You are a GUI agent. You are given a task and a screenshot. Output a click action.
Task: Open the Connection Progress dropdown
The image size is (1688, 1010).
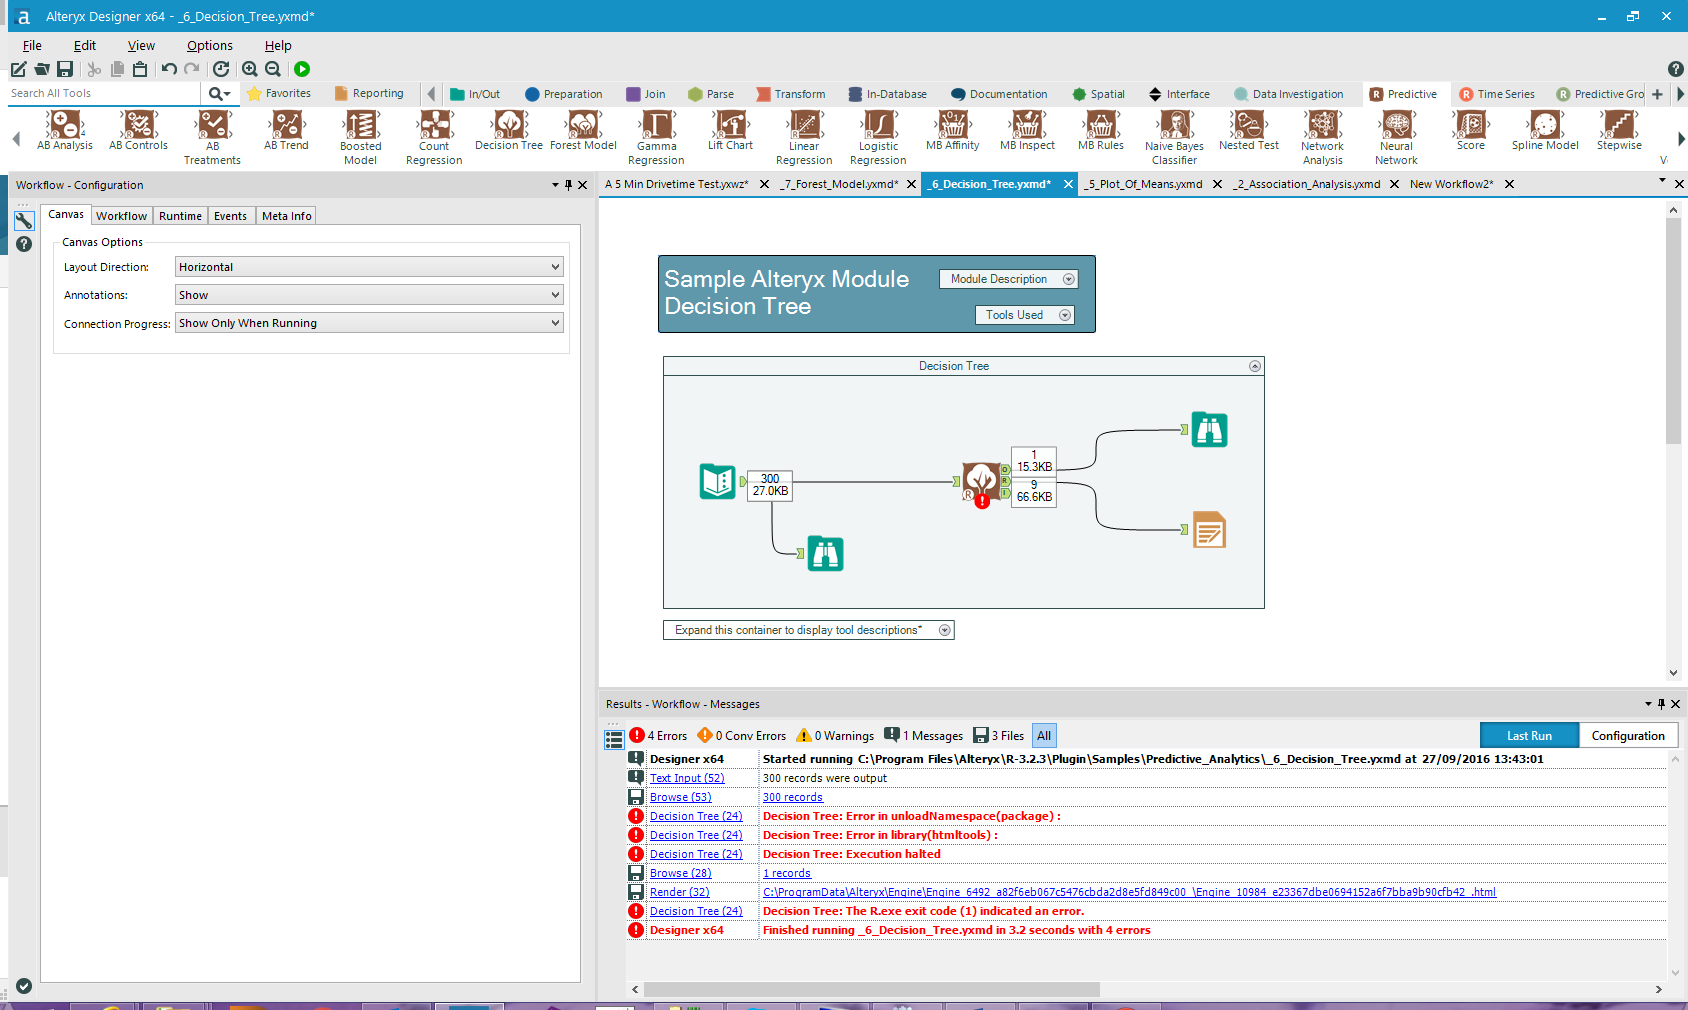coord(369,323)
